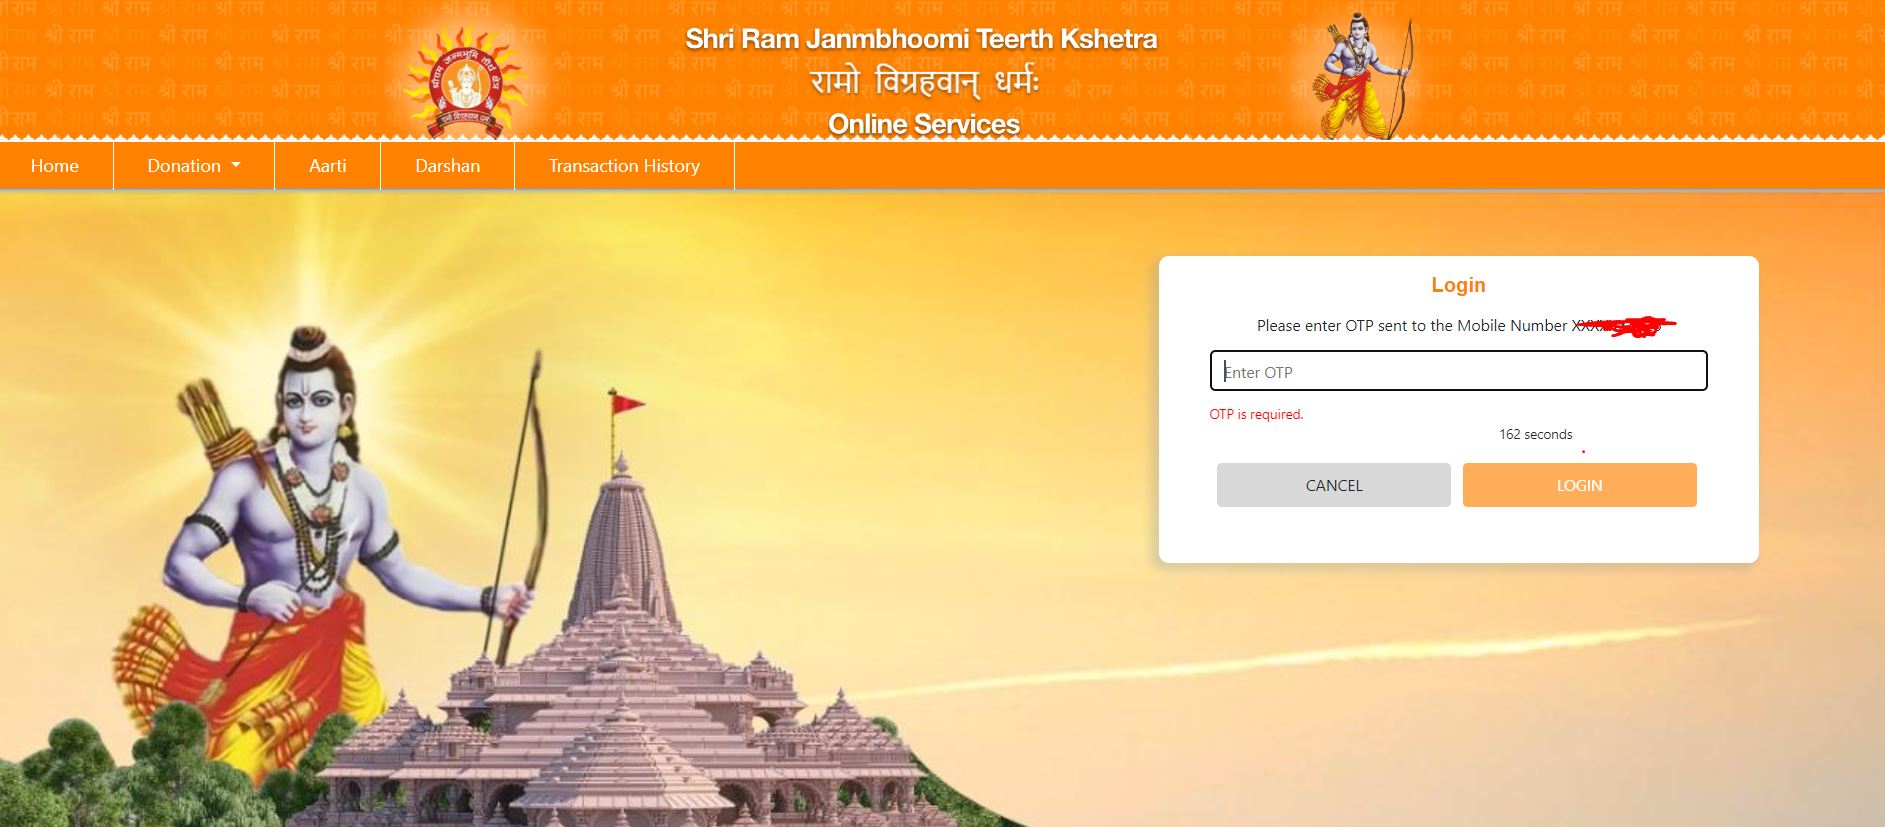This screenshot has width=1885, height=827.
Task: Click the Online Services title
Action: (x=924, y=124)
